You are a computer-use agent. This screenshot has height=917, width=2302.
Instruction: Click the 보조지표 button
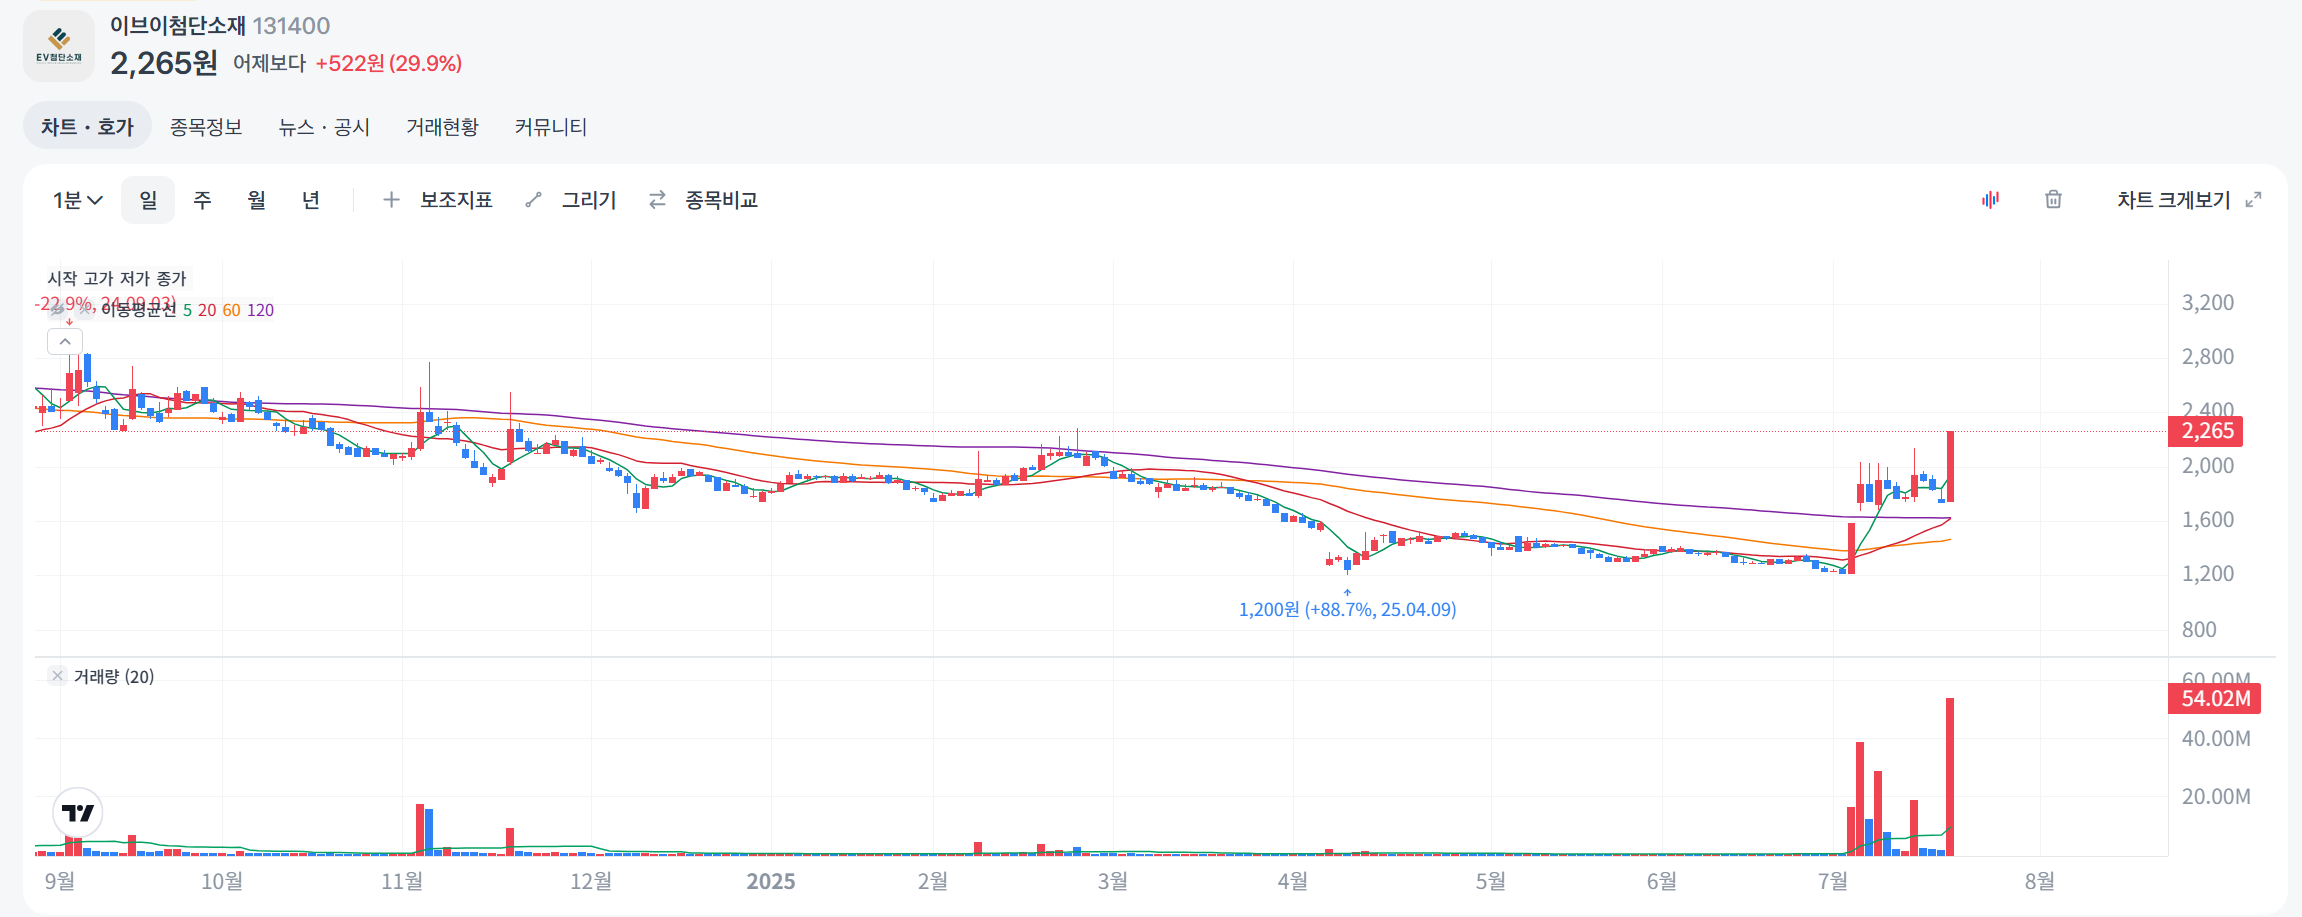click(x=456, y=200)
